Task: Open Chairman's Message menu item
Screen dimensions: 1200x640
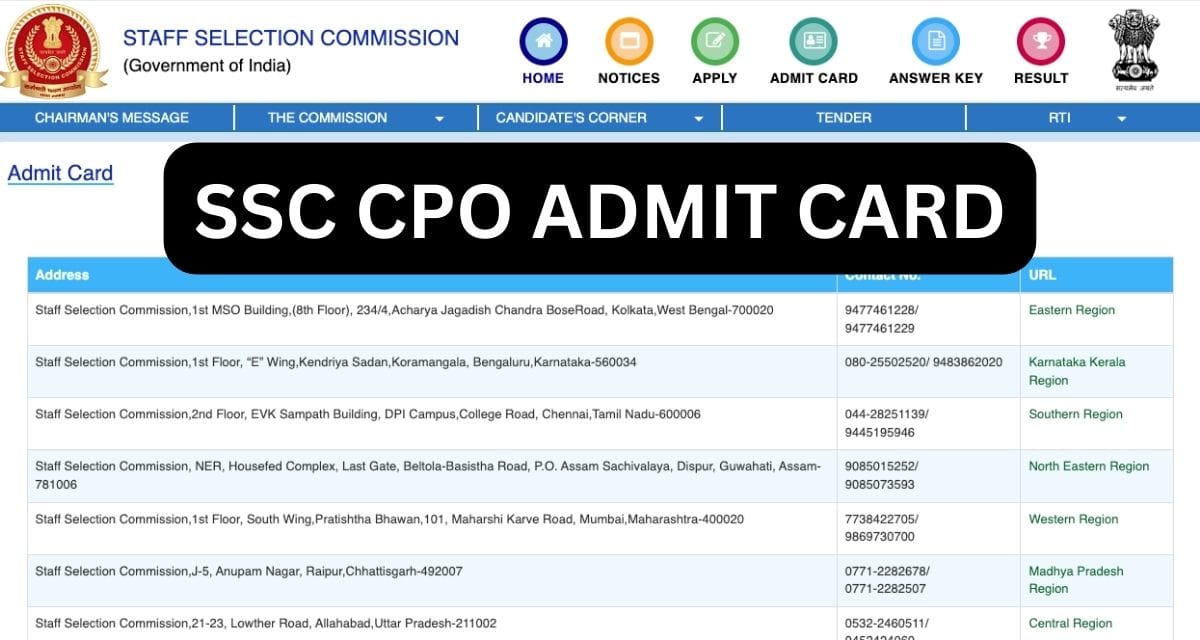Action: click(112, 118)
